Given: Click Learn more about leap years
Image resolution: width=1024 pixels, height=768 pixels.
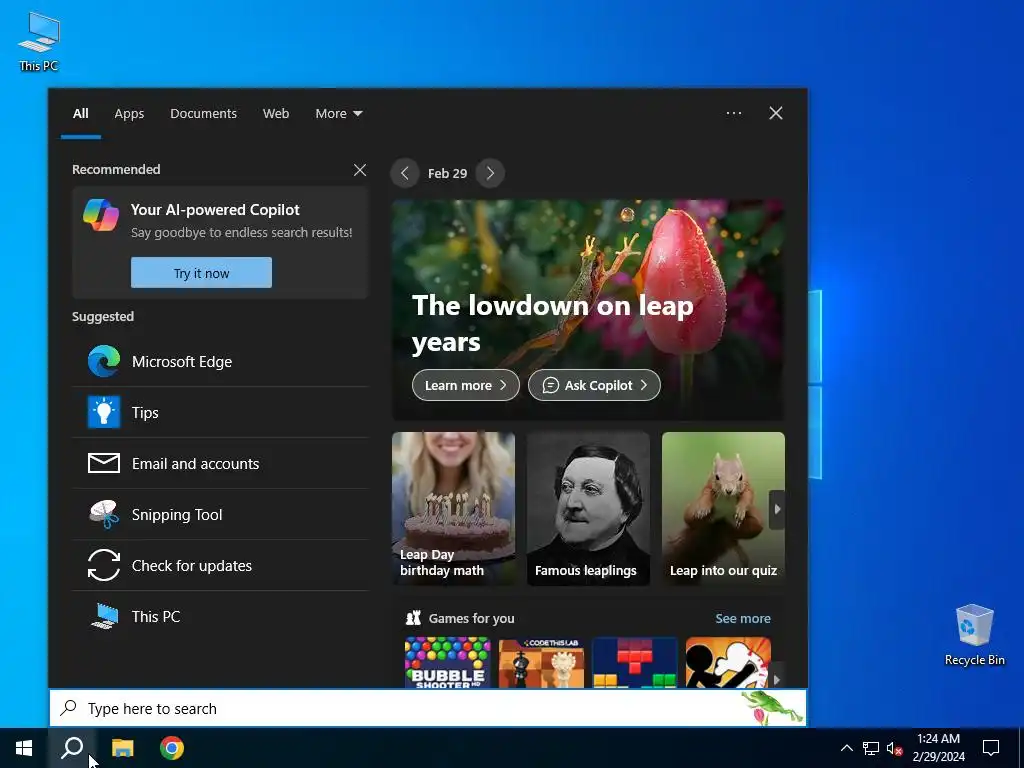Looking at the screenshot, I should (466, 385).
